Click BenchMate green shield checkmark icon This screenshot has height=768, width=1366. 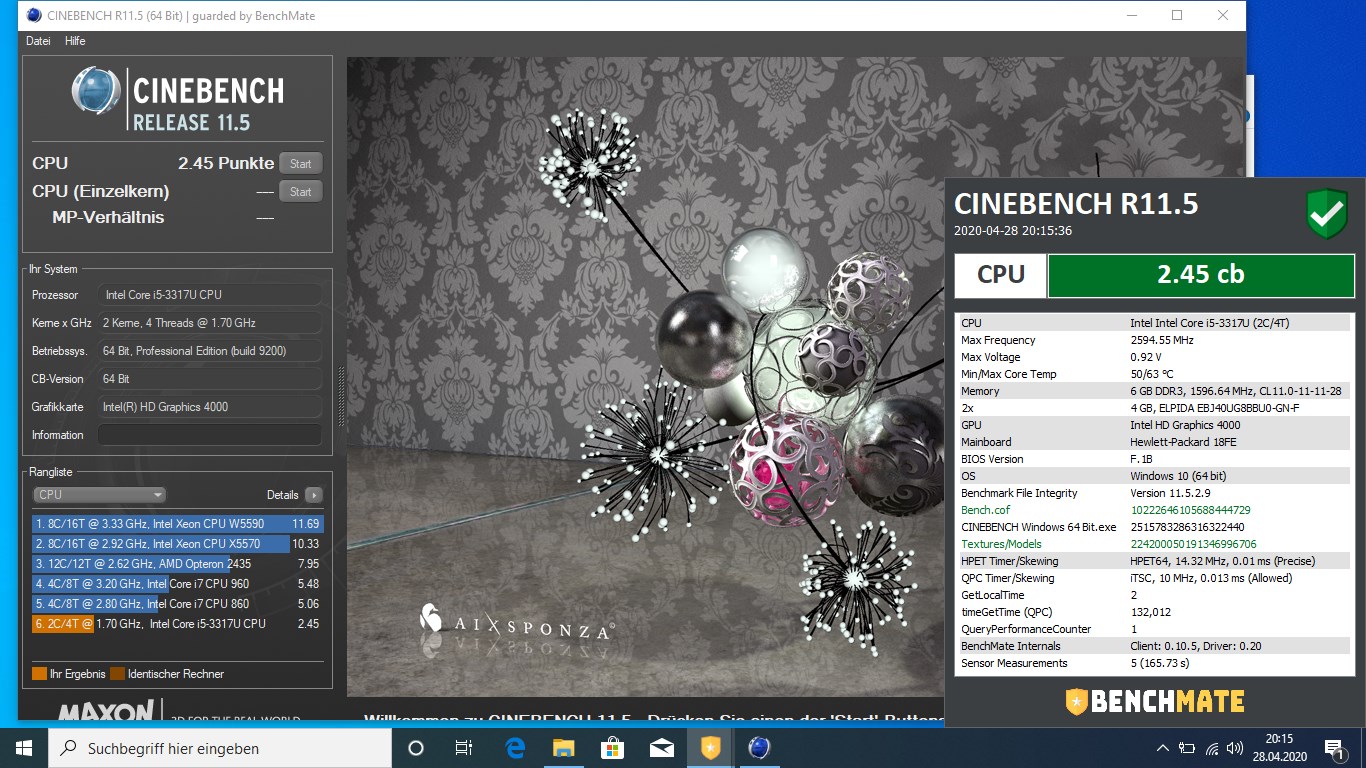(1327, 215)
